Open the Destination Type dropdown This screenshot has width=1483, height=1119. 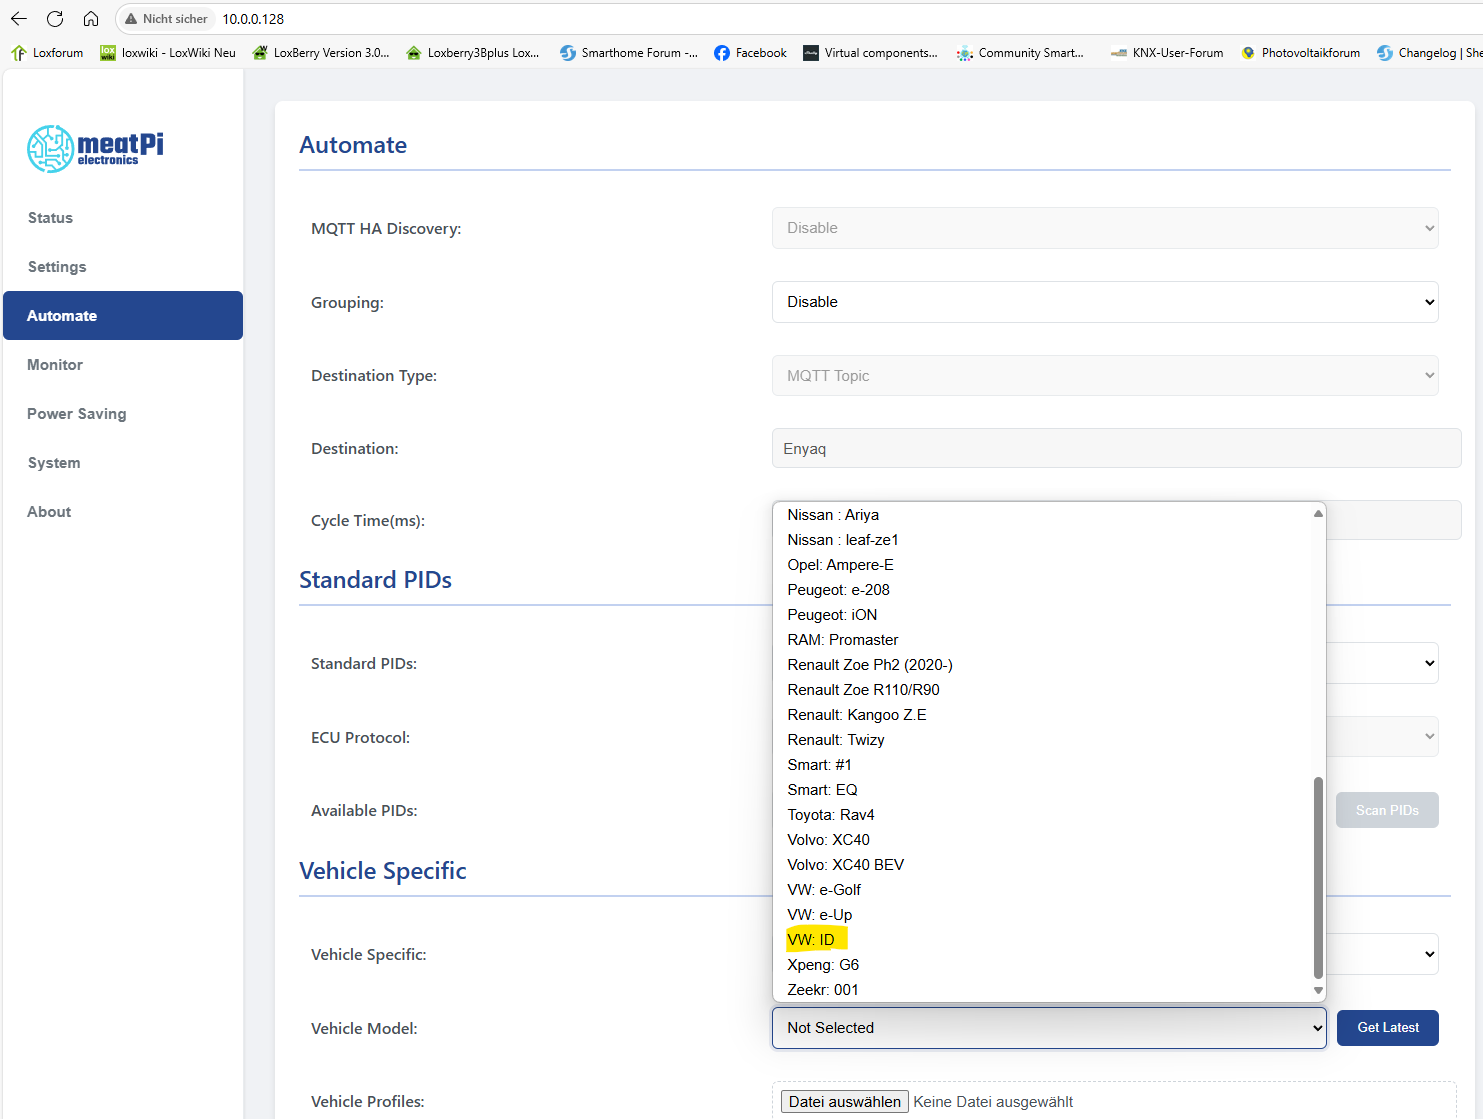click(1105, 376)
